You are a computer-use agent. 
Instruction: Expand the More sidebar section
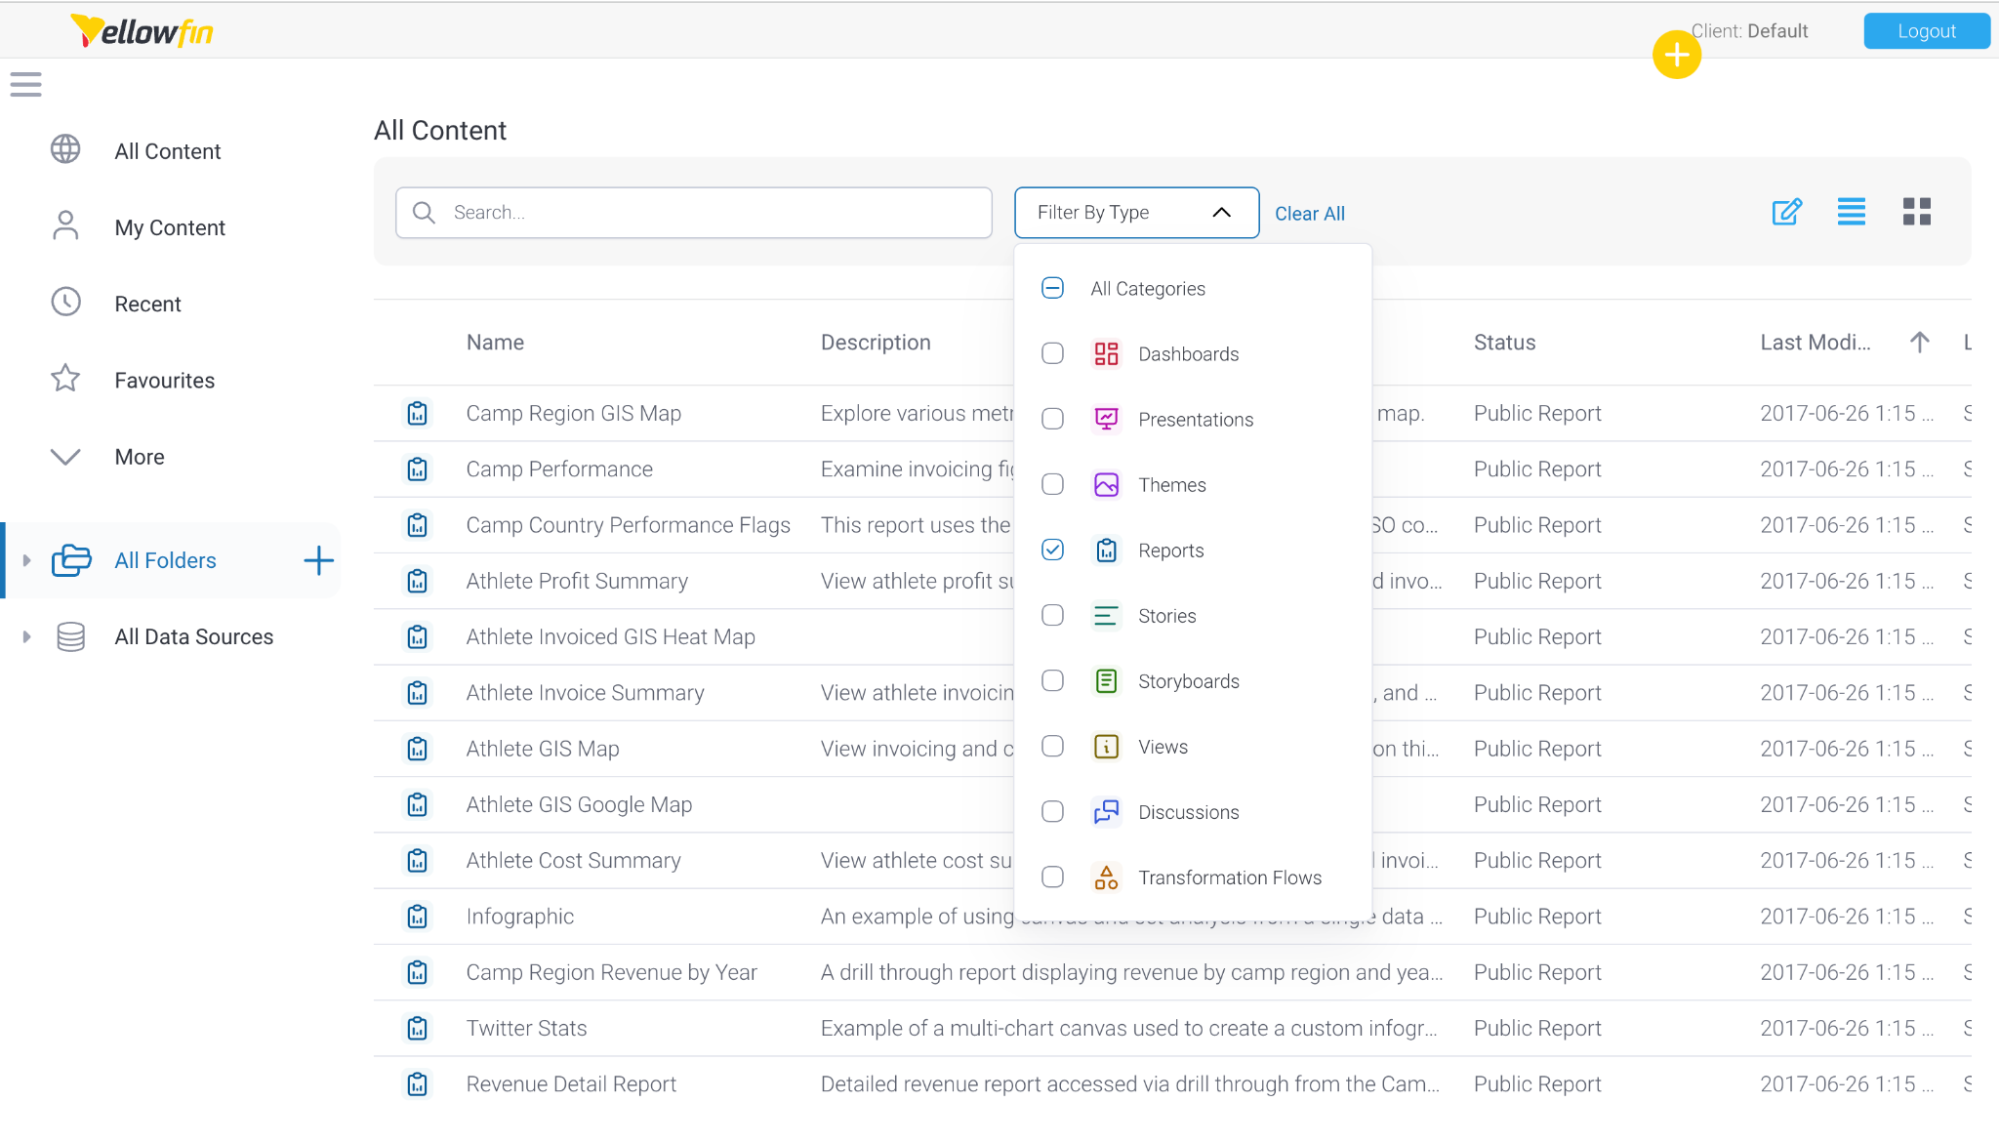(x=64, y=456)
